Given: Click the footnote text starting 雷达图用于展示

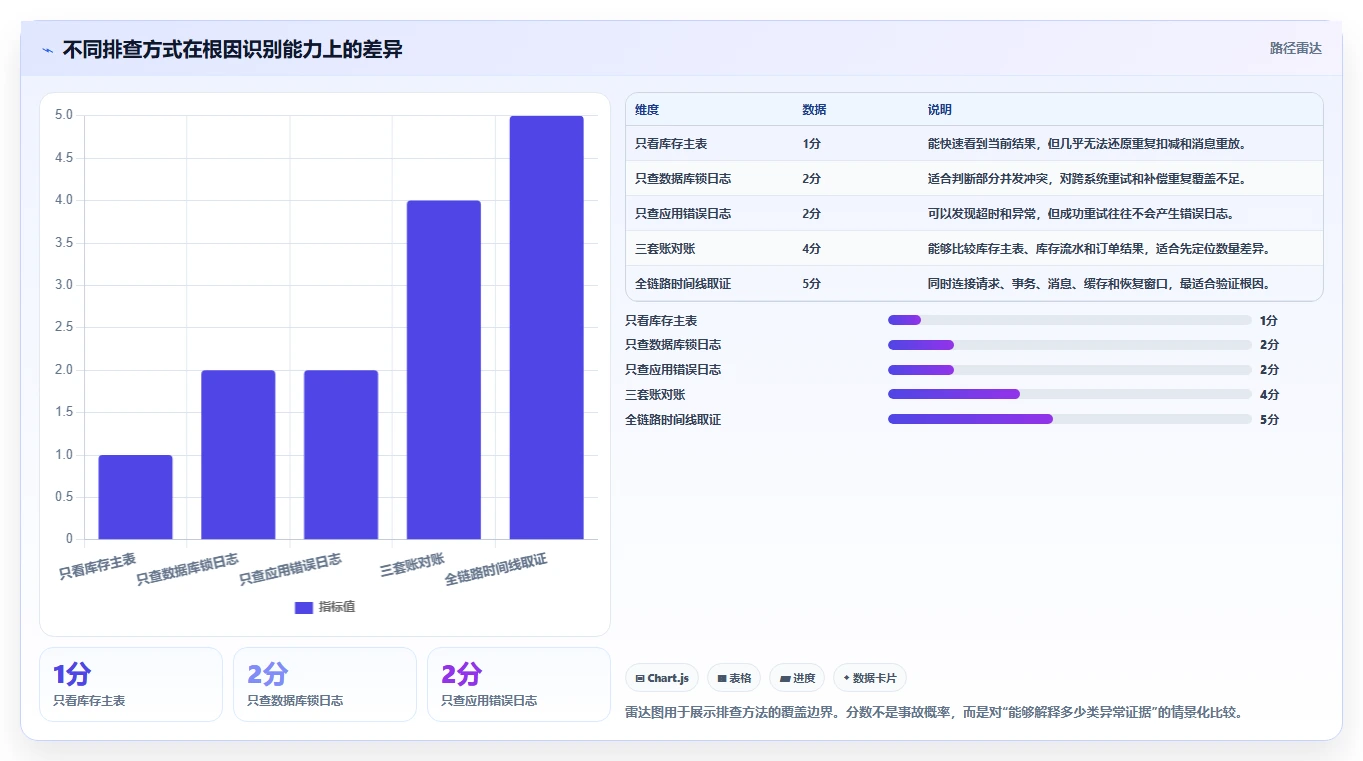Looking at the screenshot, I should (x=934, y=713).
